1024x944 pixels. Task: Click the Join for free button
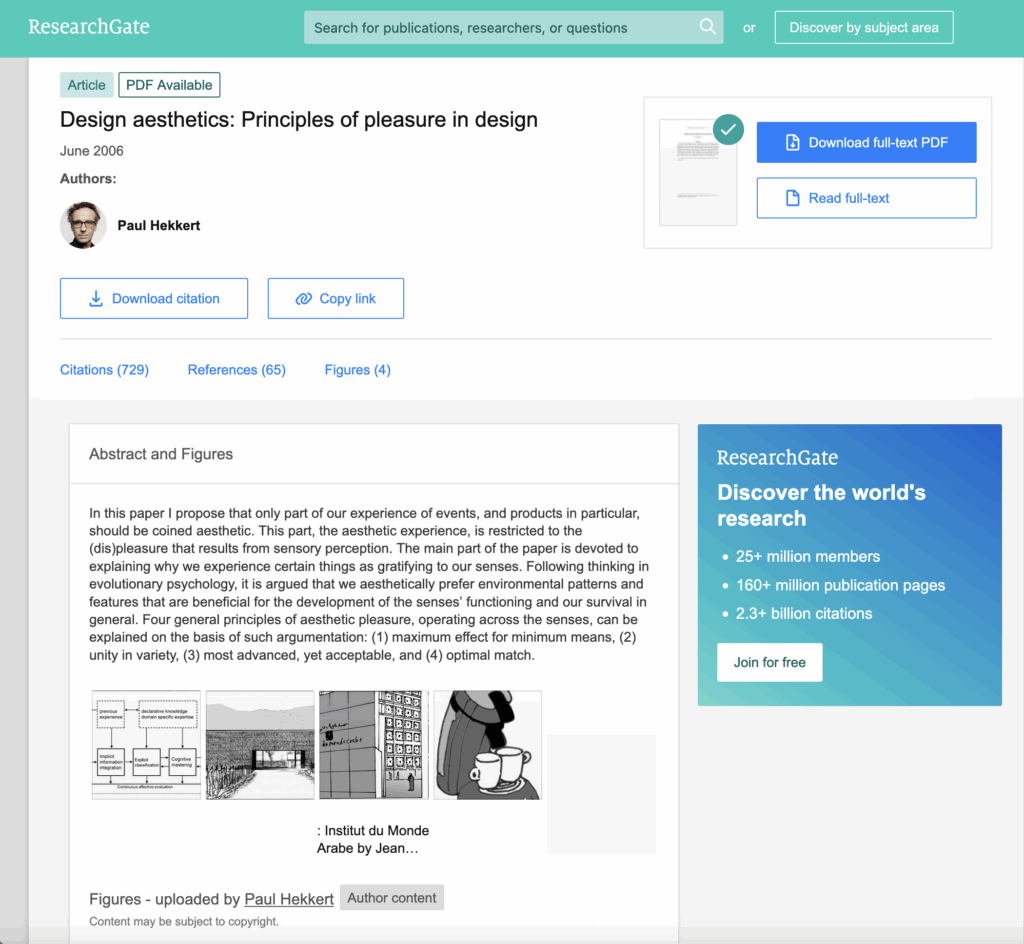point(769,662)
